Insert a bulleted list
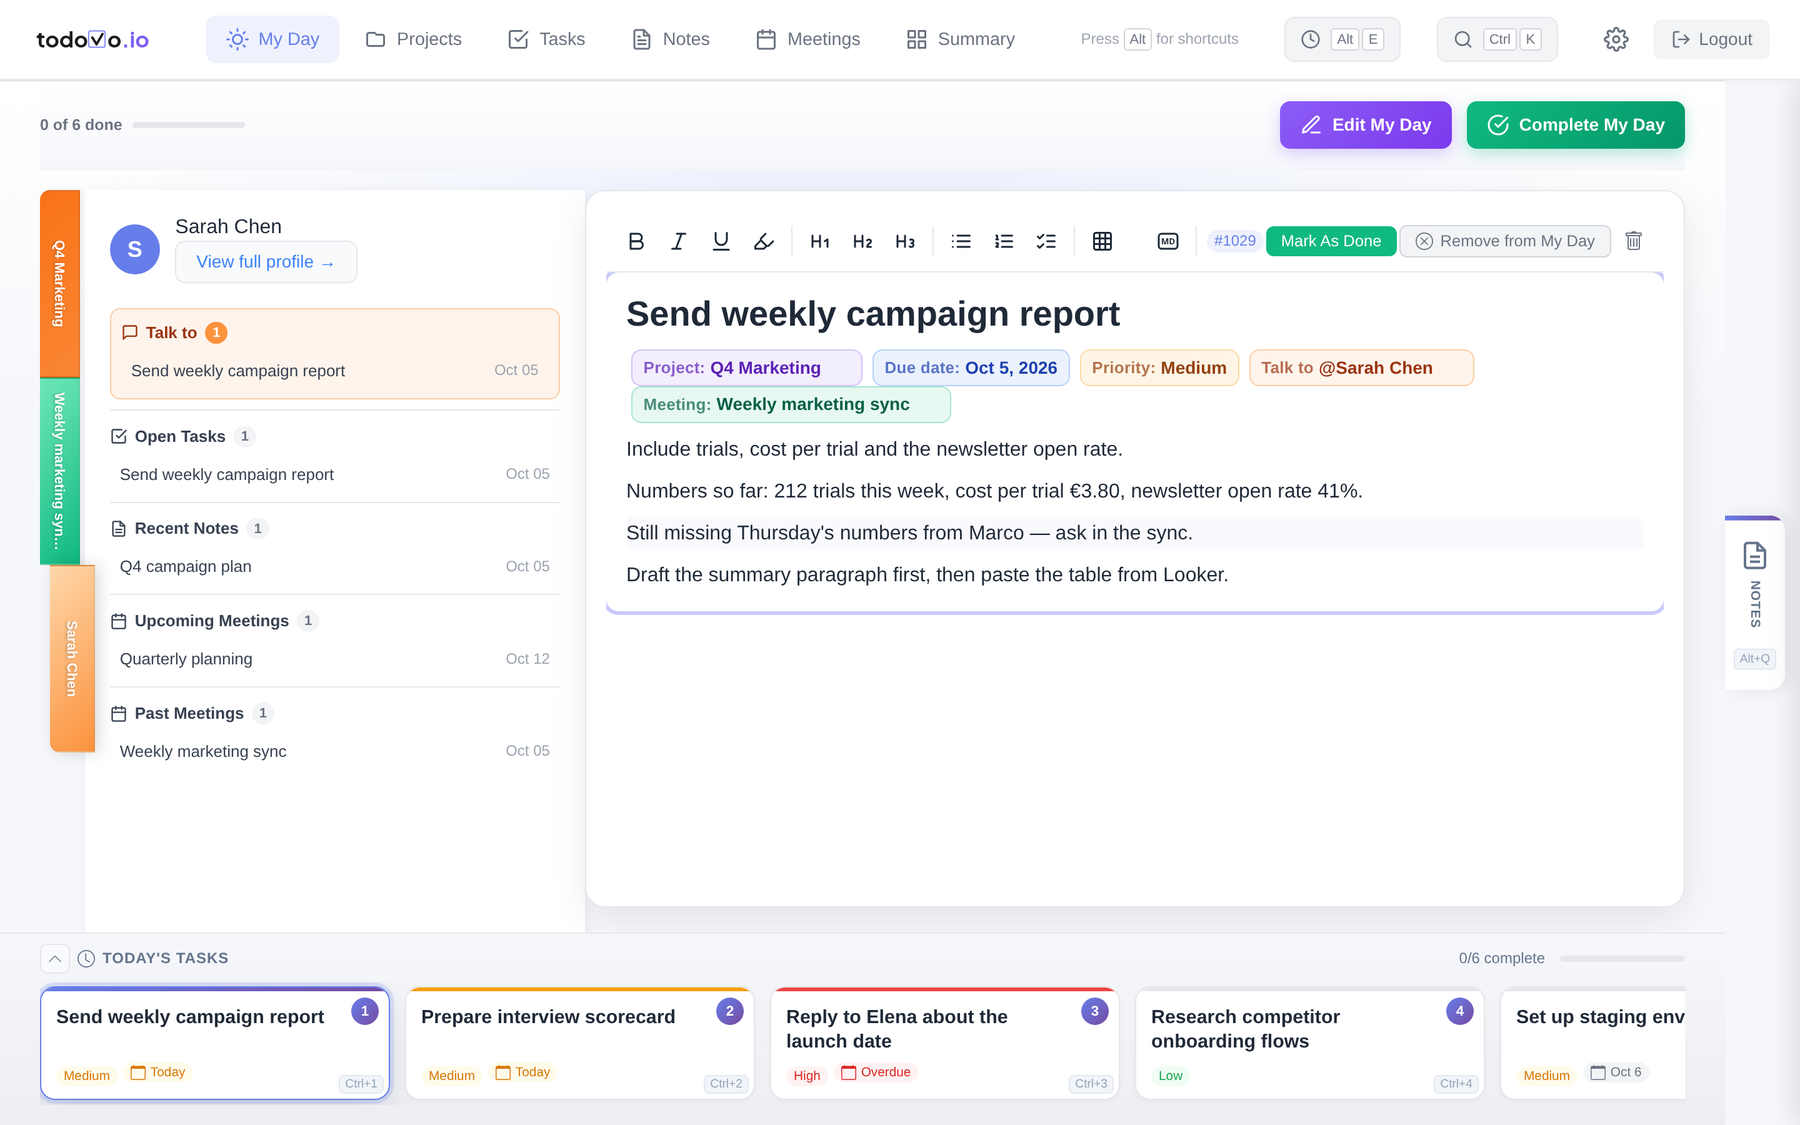This screenshot has height=1125, width=1800. [x=961, y=241]
